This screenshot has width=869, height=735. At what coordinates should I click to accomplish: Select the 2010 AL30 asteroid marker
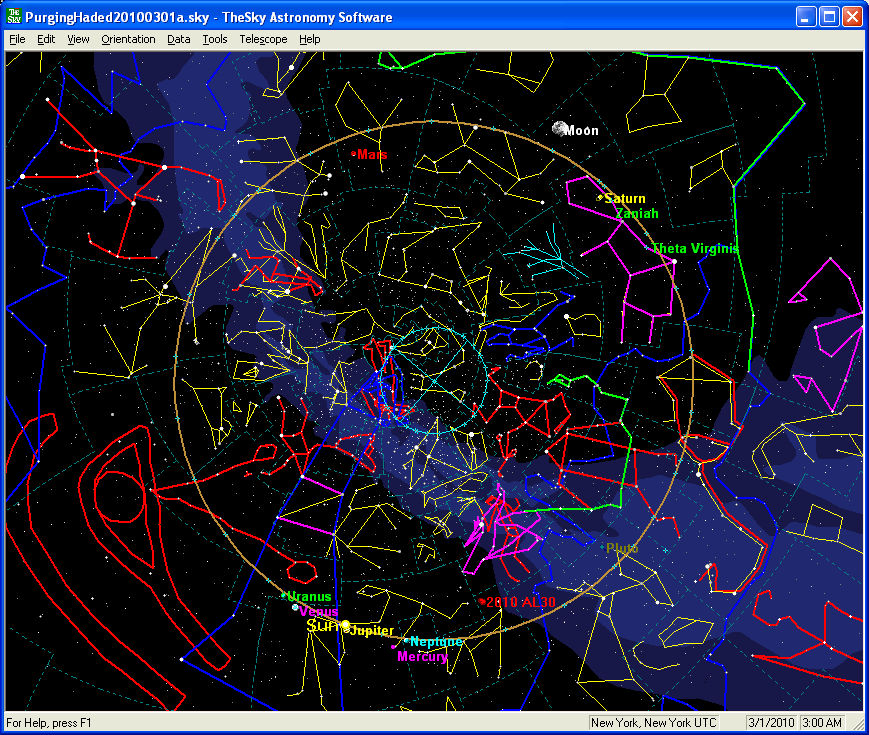point(482,601)
